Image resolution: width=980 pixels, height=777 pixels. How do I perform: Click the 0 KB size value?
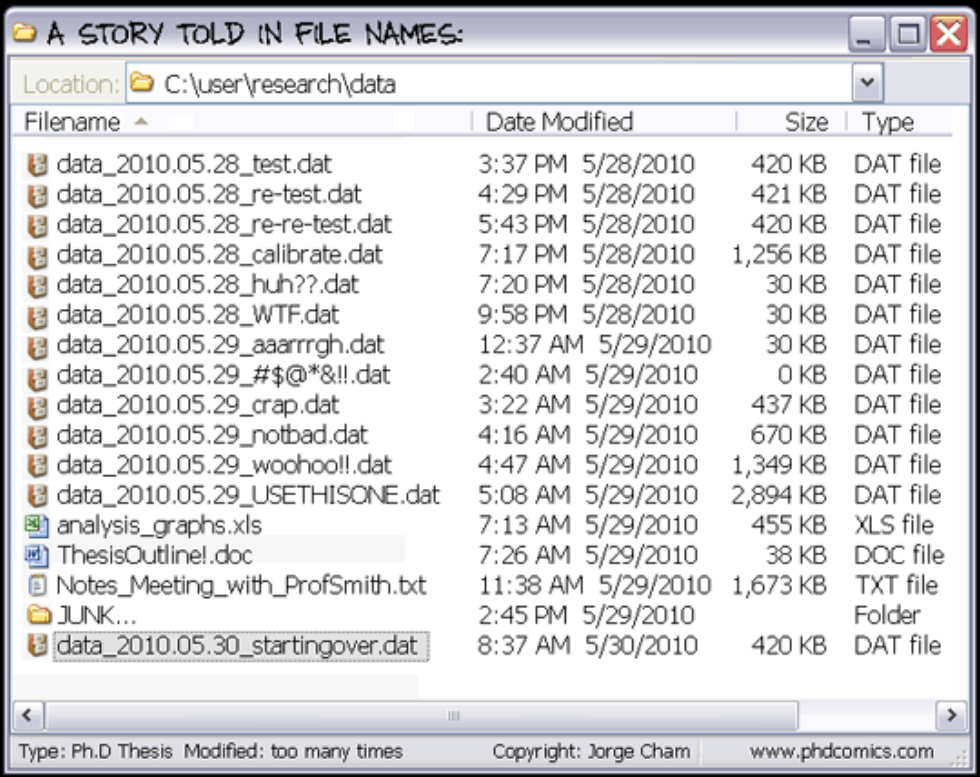[x=802, y=376]
